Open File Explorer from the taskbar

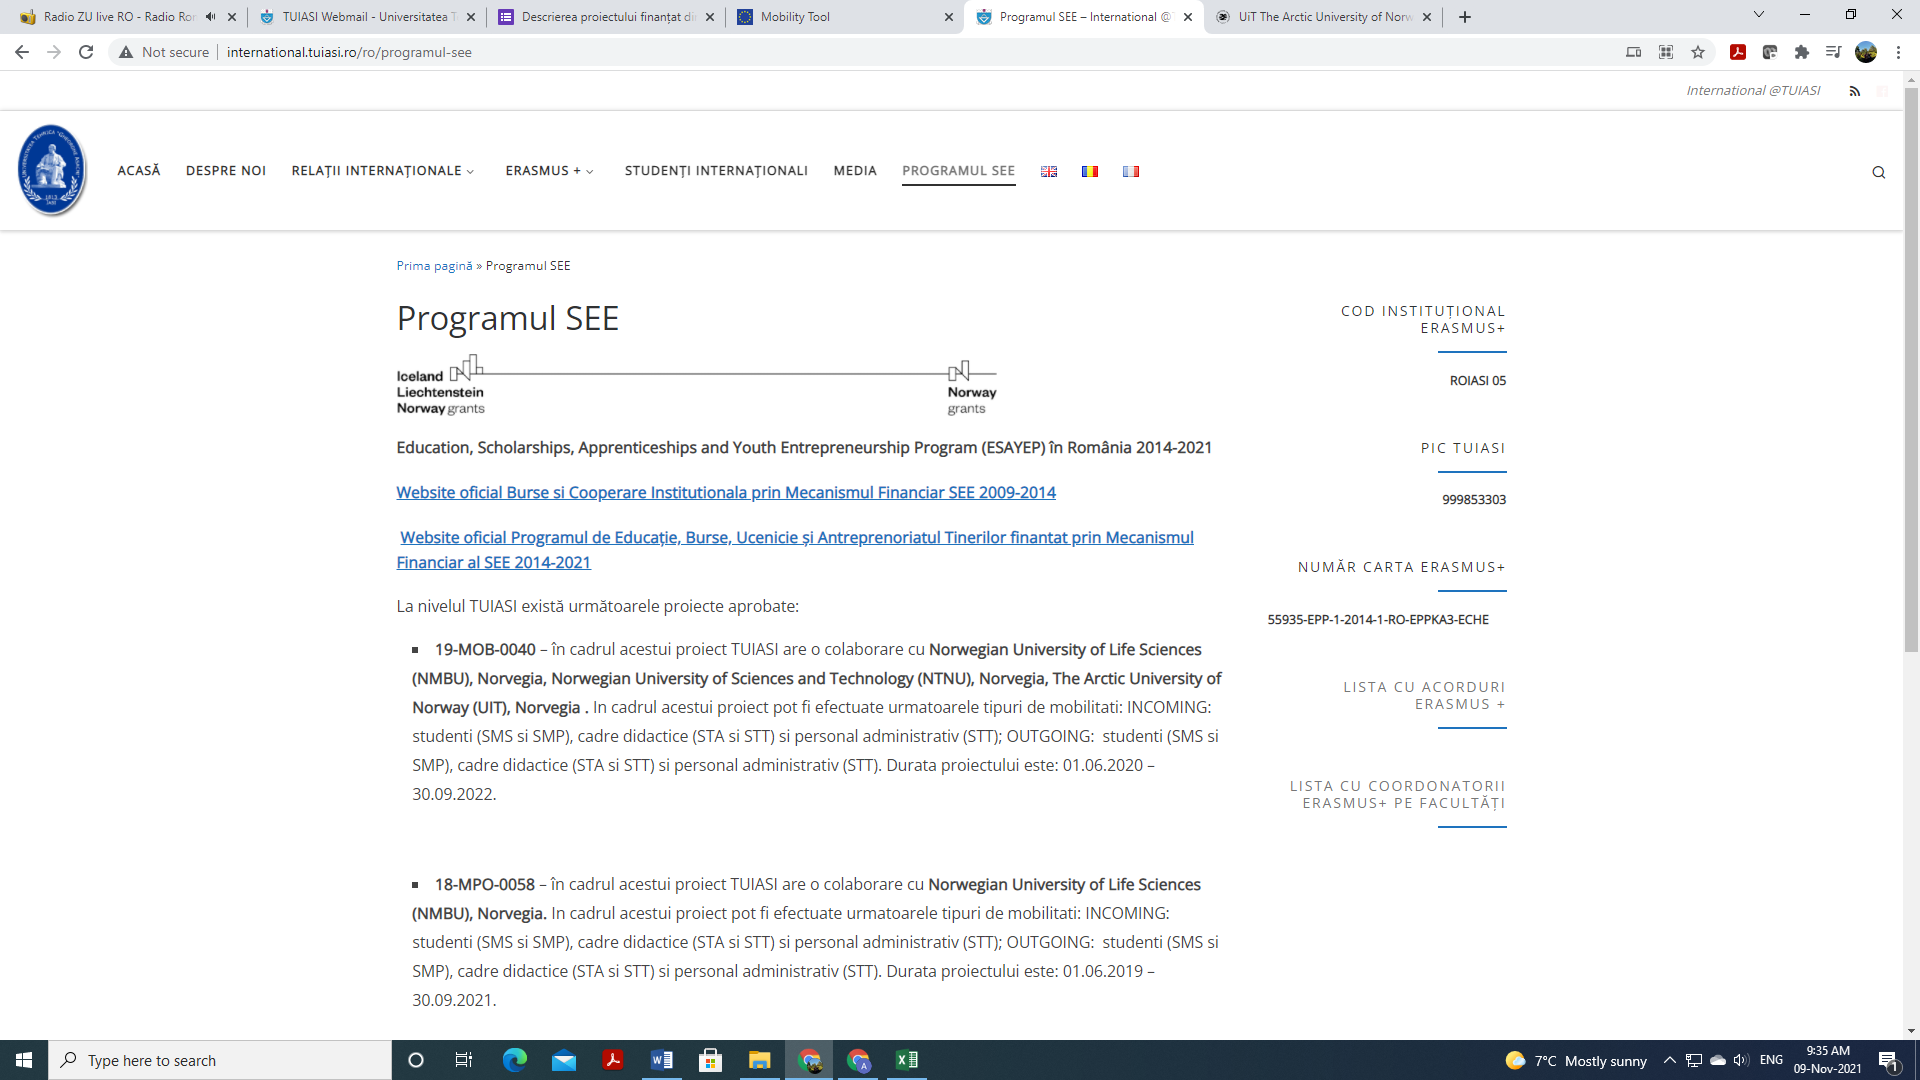click(x=760, y=1060)
